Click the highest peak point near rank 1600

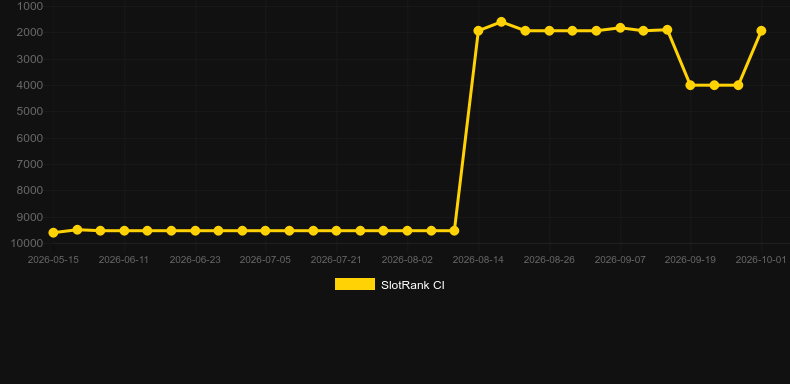501,22
